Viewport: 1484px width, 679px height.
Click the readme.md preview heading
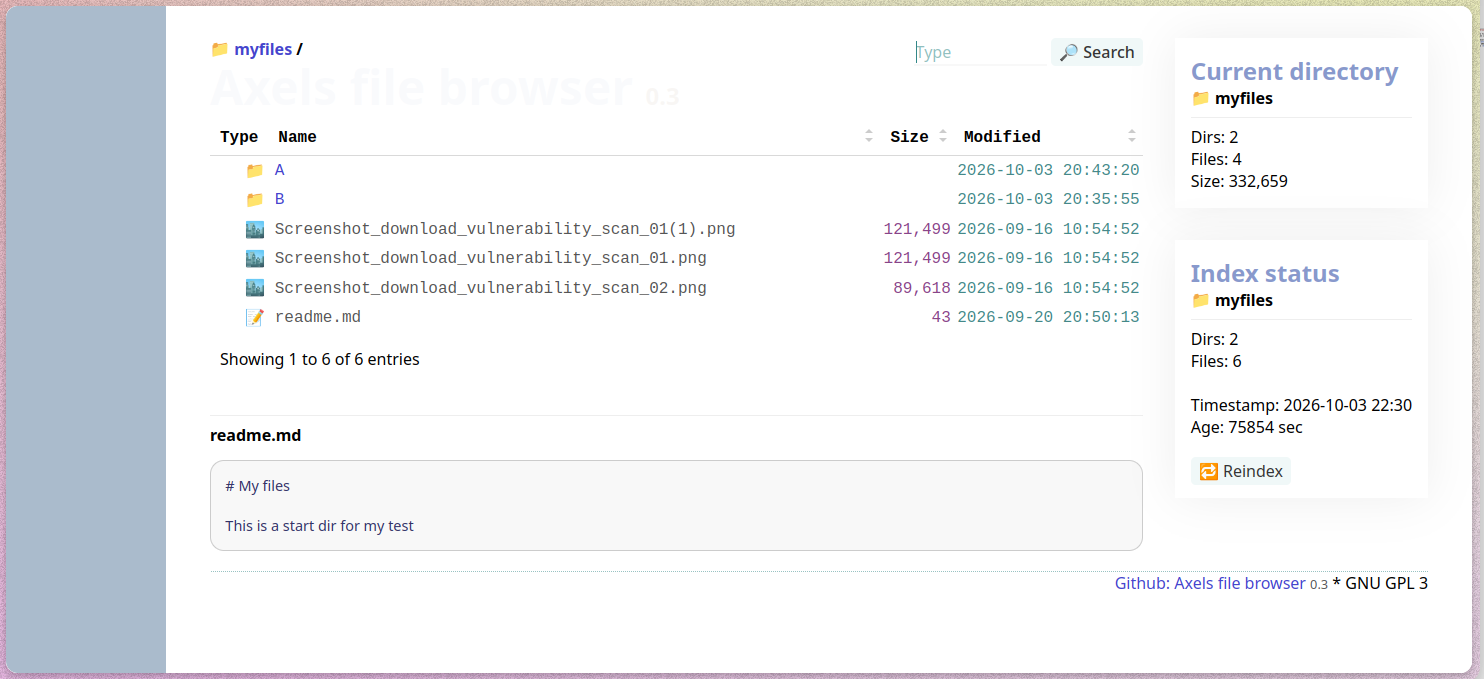pos(256,436)
